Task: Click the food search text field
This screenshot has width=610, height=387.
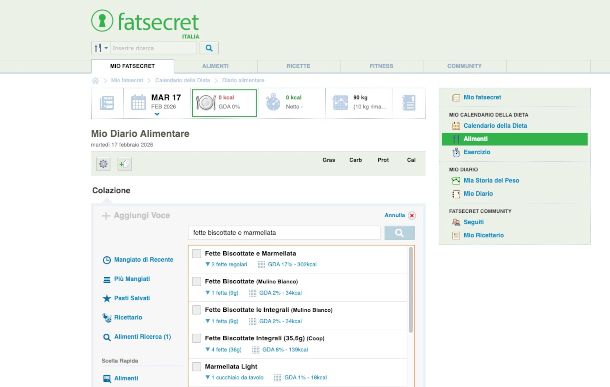Action: pos(284,233)
